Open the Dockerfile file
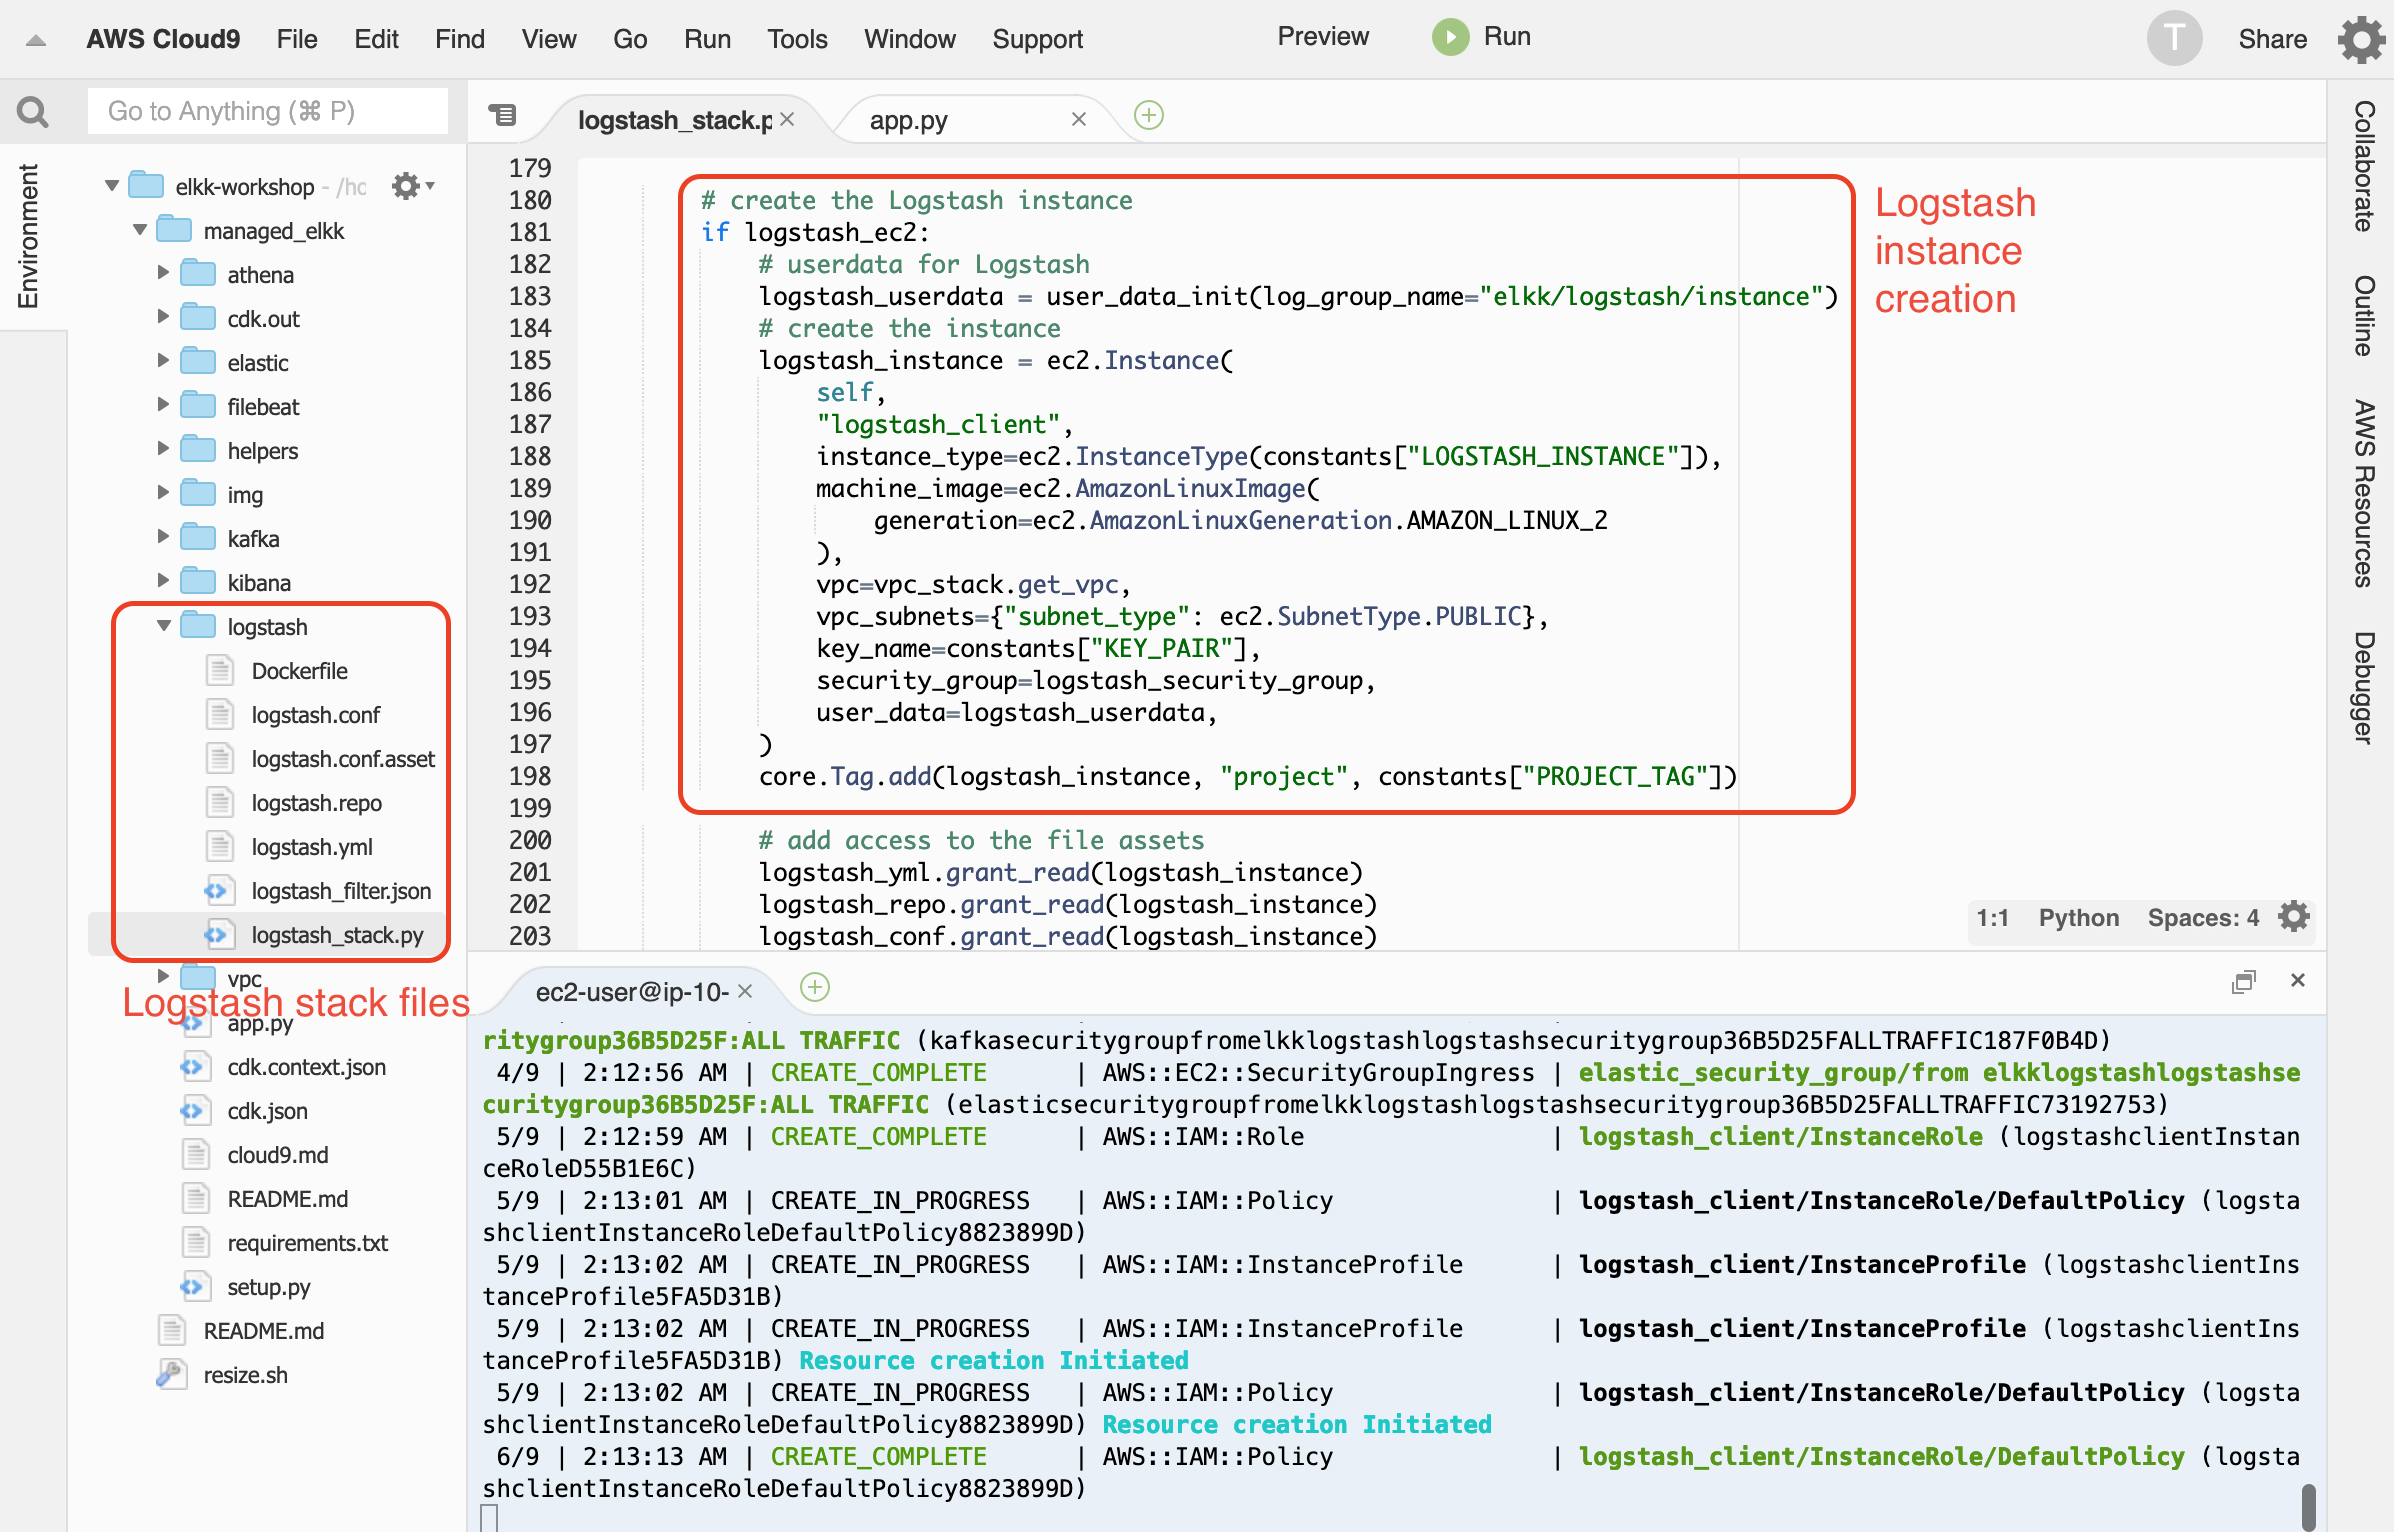 click(x=299, y=671)
